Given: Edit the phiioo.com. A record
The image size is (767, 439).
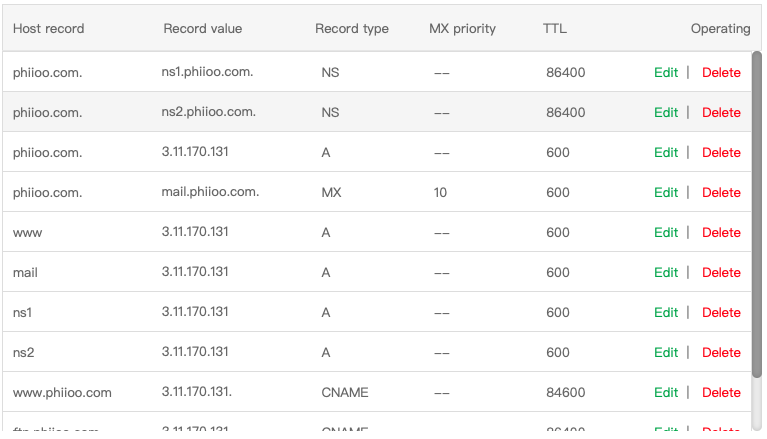Looking at the screenshot, I should pos(665,152).
